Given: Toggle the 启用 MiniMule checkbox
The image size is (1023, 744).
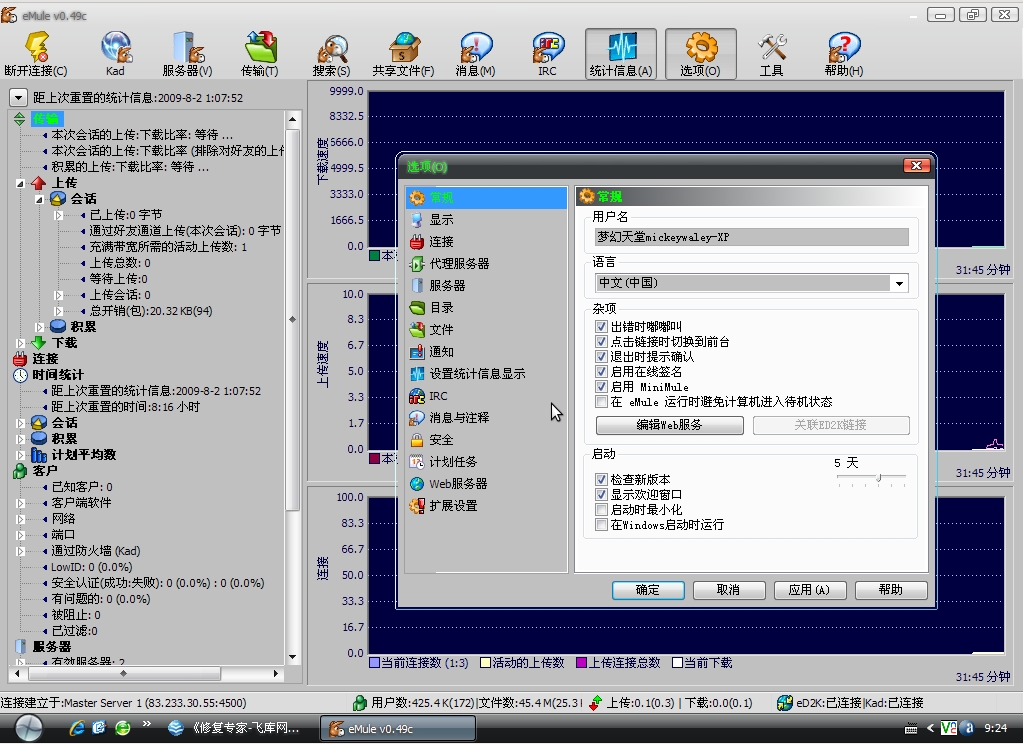Looking at the screenshot, I should click(602, 386).
